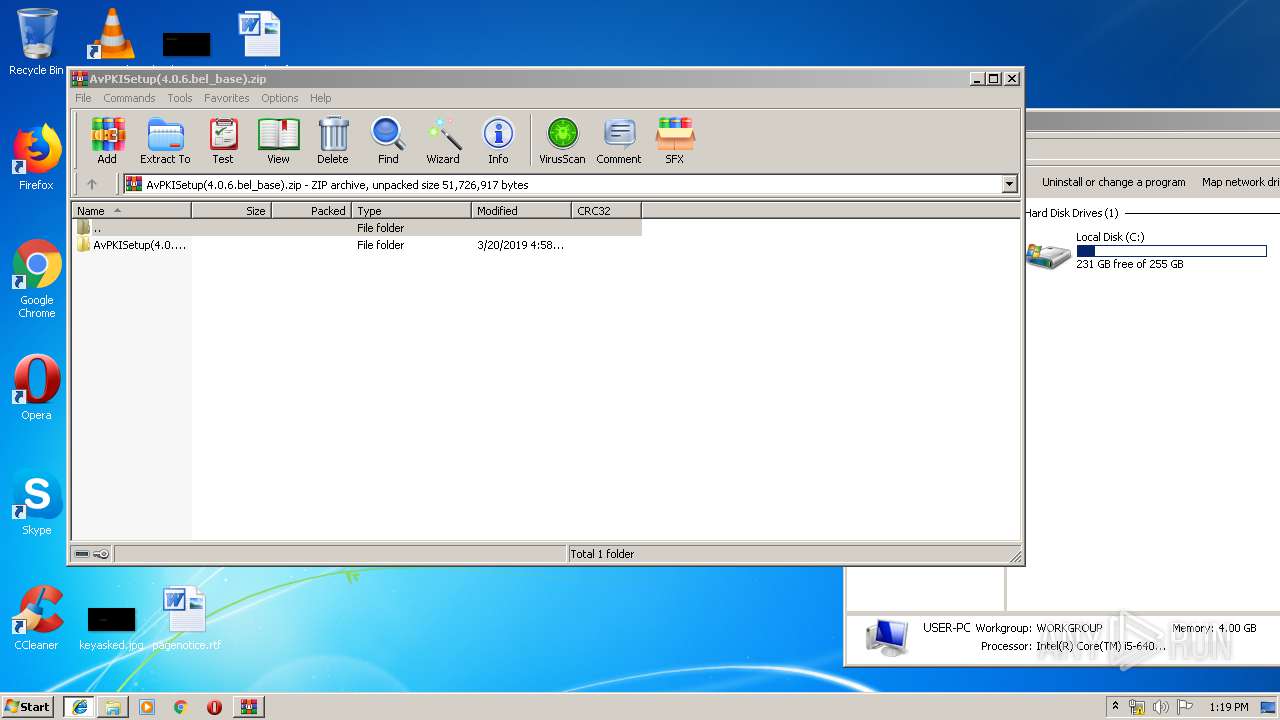Click the CCleaner desktop icon
The image size is (1280, 720).
(x=36, y=618)
